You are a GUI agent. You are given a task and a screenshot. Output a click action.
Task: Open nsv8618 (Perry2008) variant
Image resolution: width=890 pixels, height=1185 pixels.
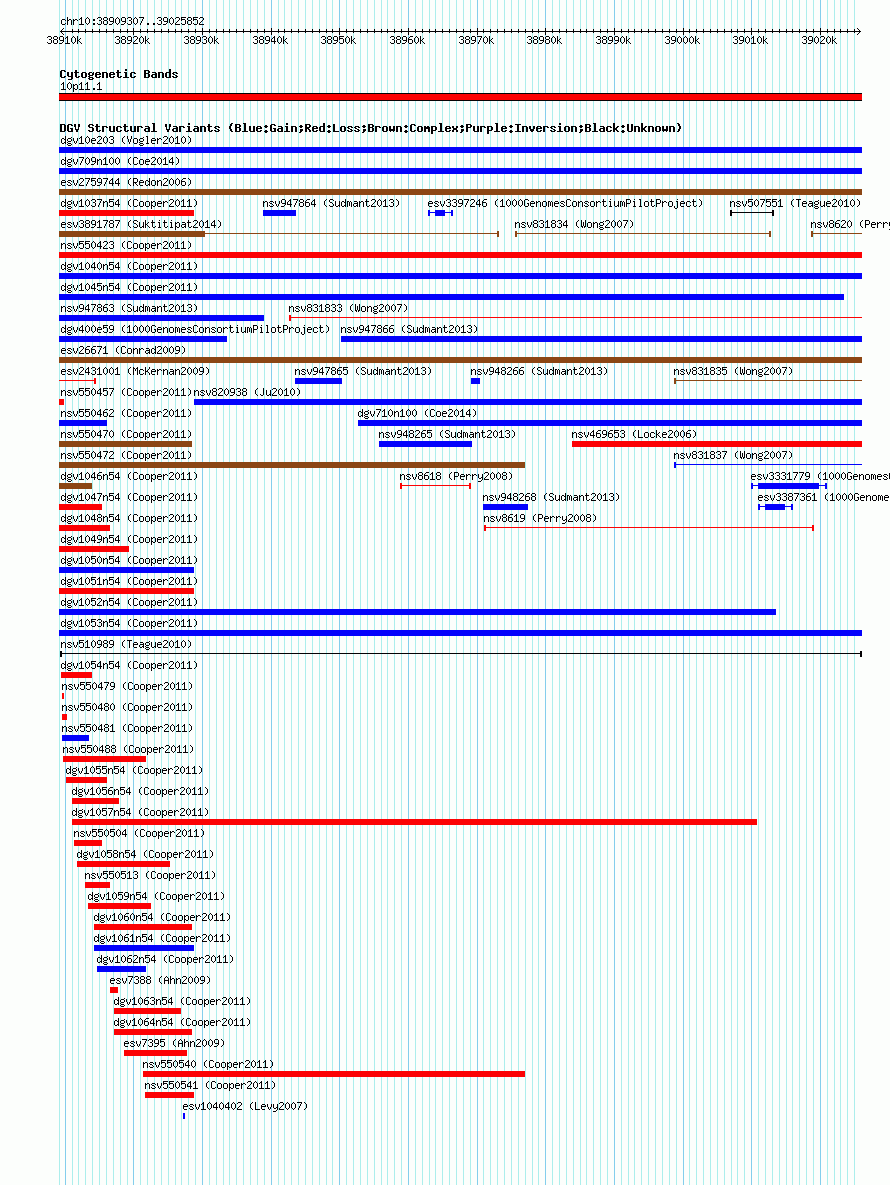456,477
